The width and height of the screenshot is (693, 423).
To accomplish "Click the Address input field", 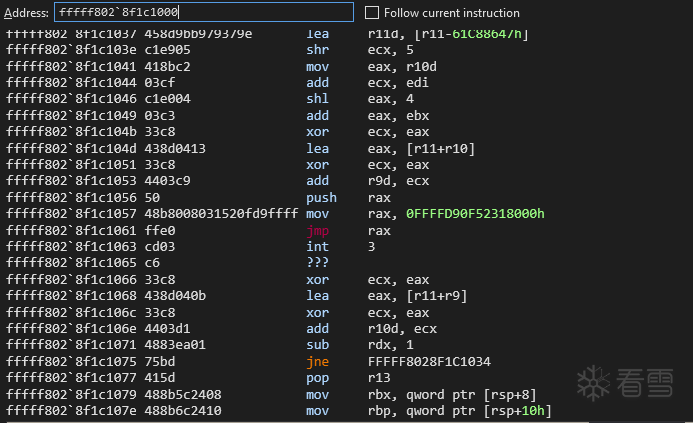I will [x=202, y=13].
